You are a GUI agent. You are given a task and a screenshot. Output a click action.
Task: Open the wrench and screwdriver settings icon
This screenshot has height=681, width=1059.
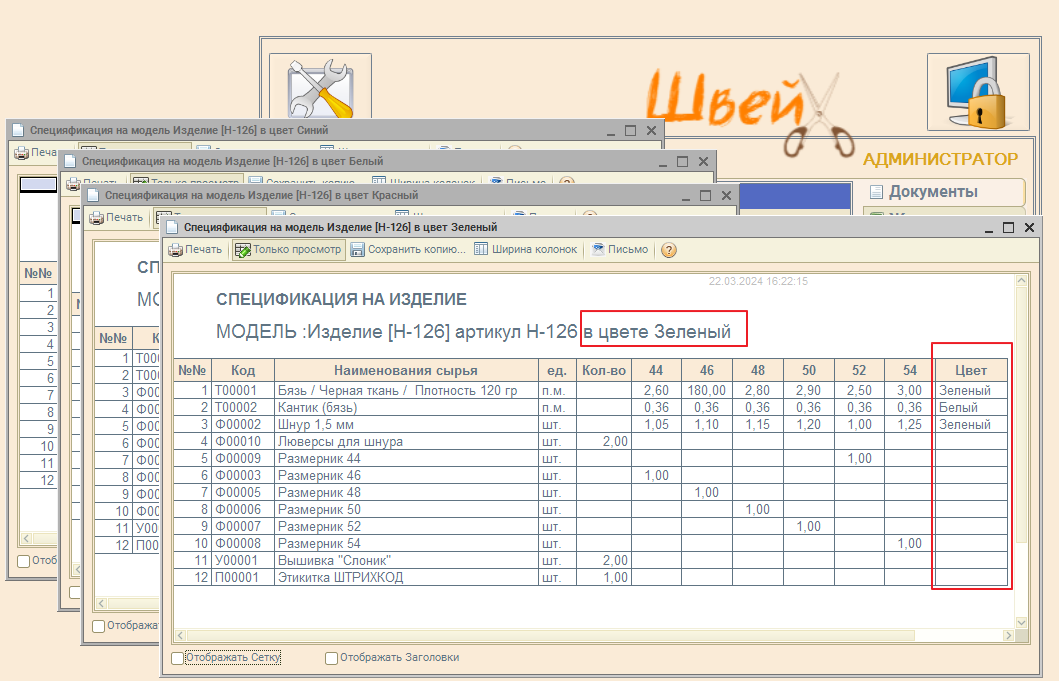click(320, 88)
